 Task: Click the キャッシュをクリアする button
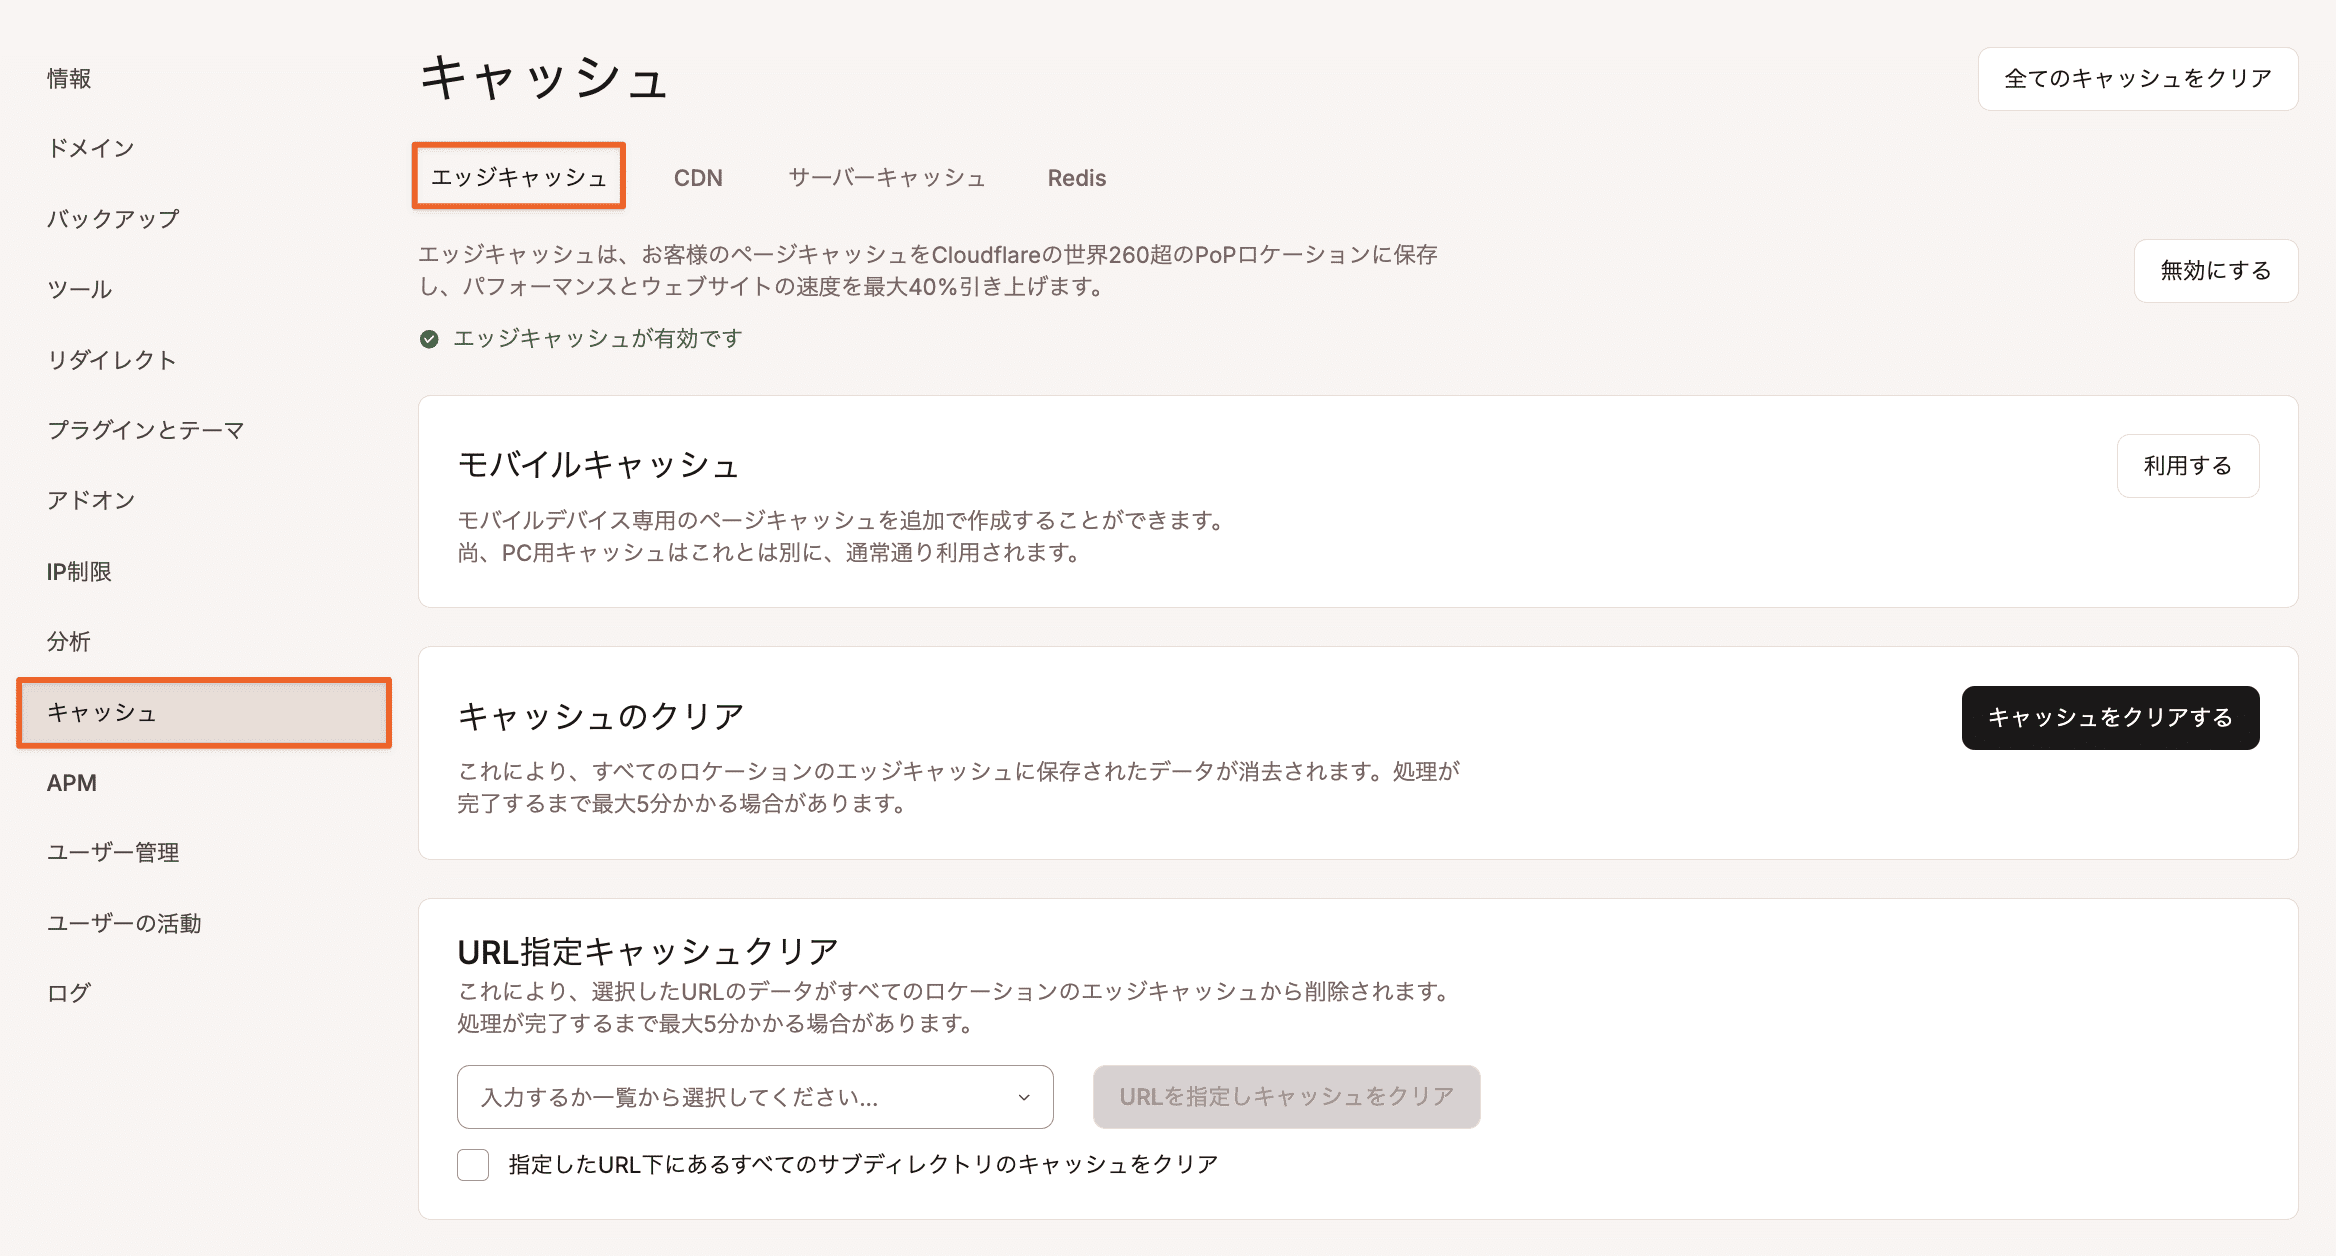point(2109,717)
